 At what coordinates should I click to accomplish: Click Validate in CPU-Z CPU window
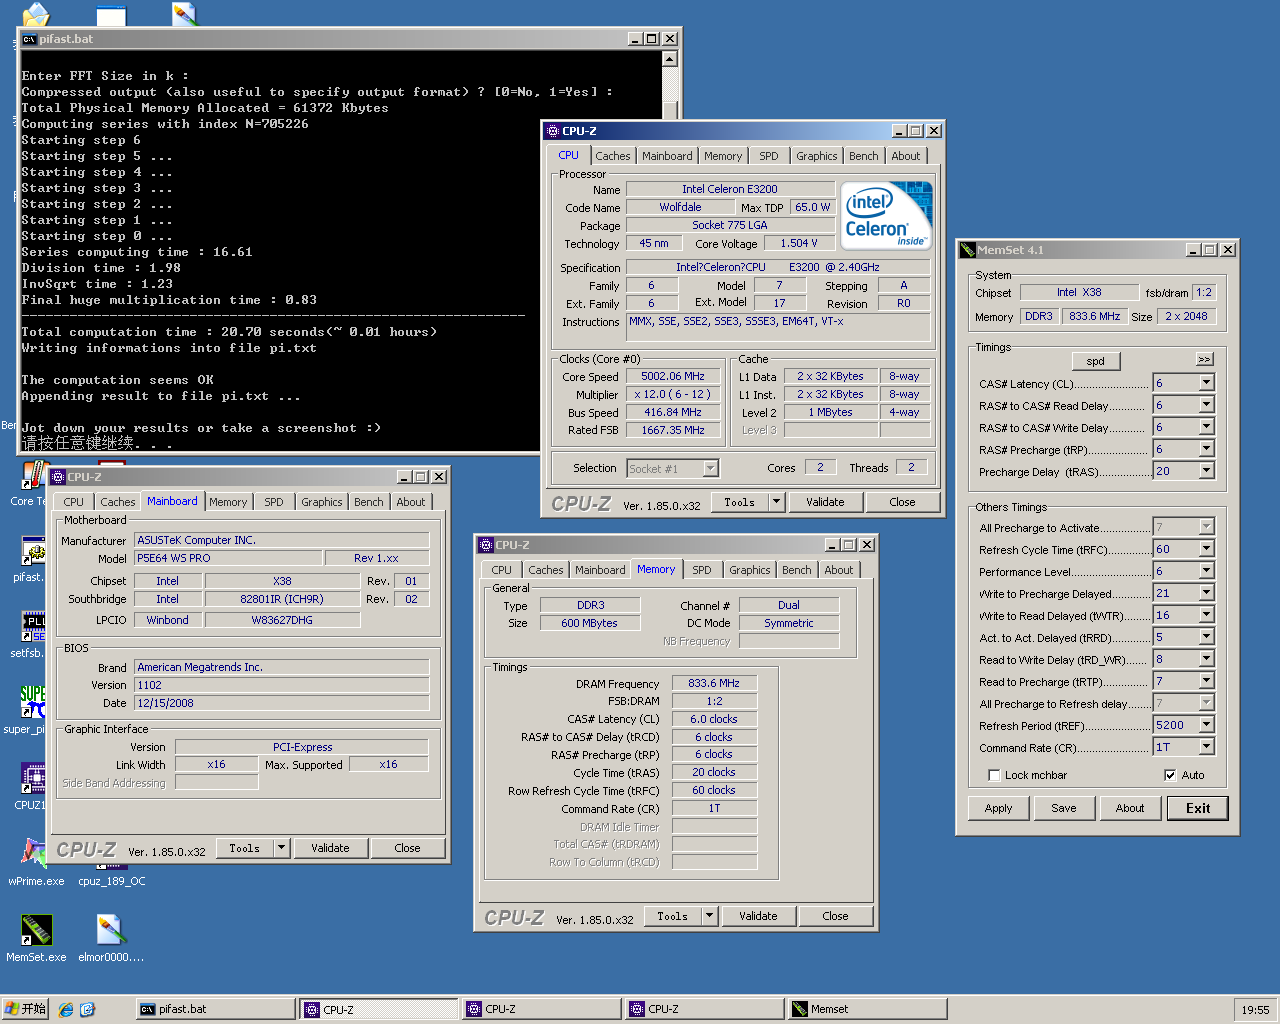(825, 502)
